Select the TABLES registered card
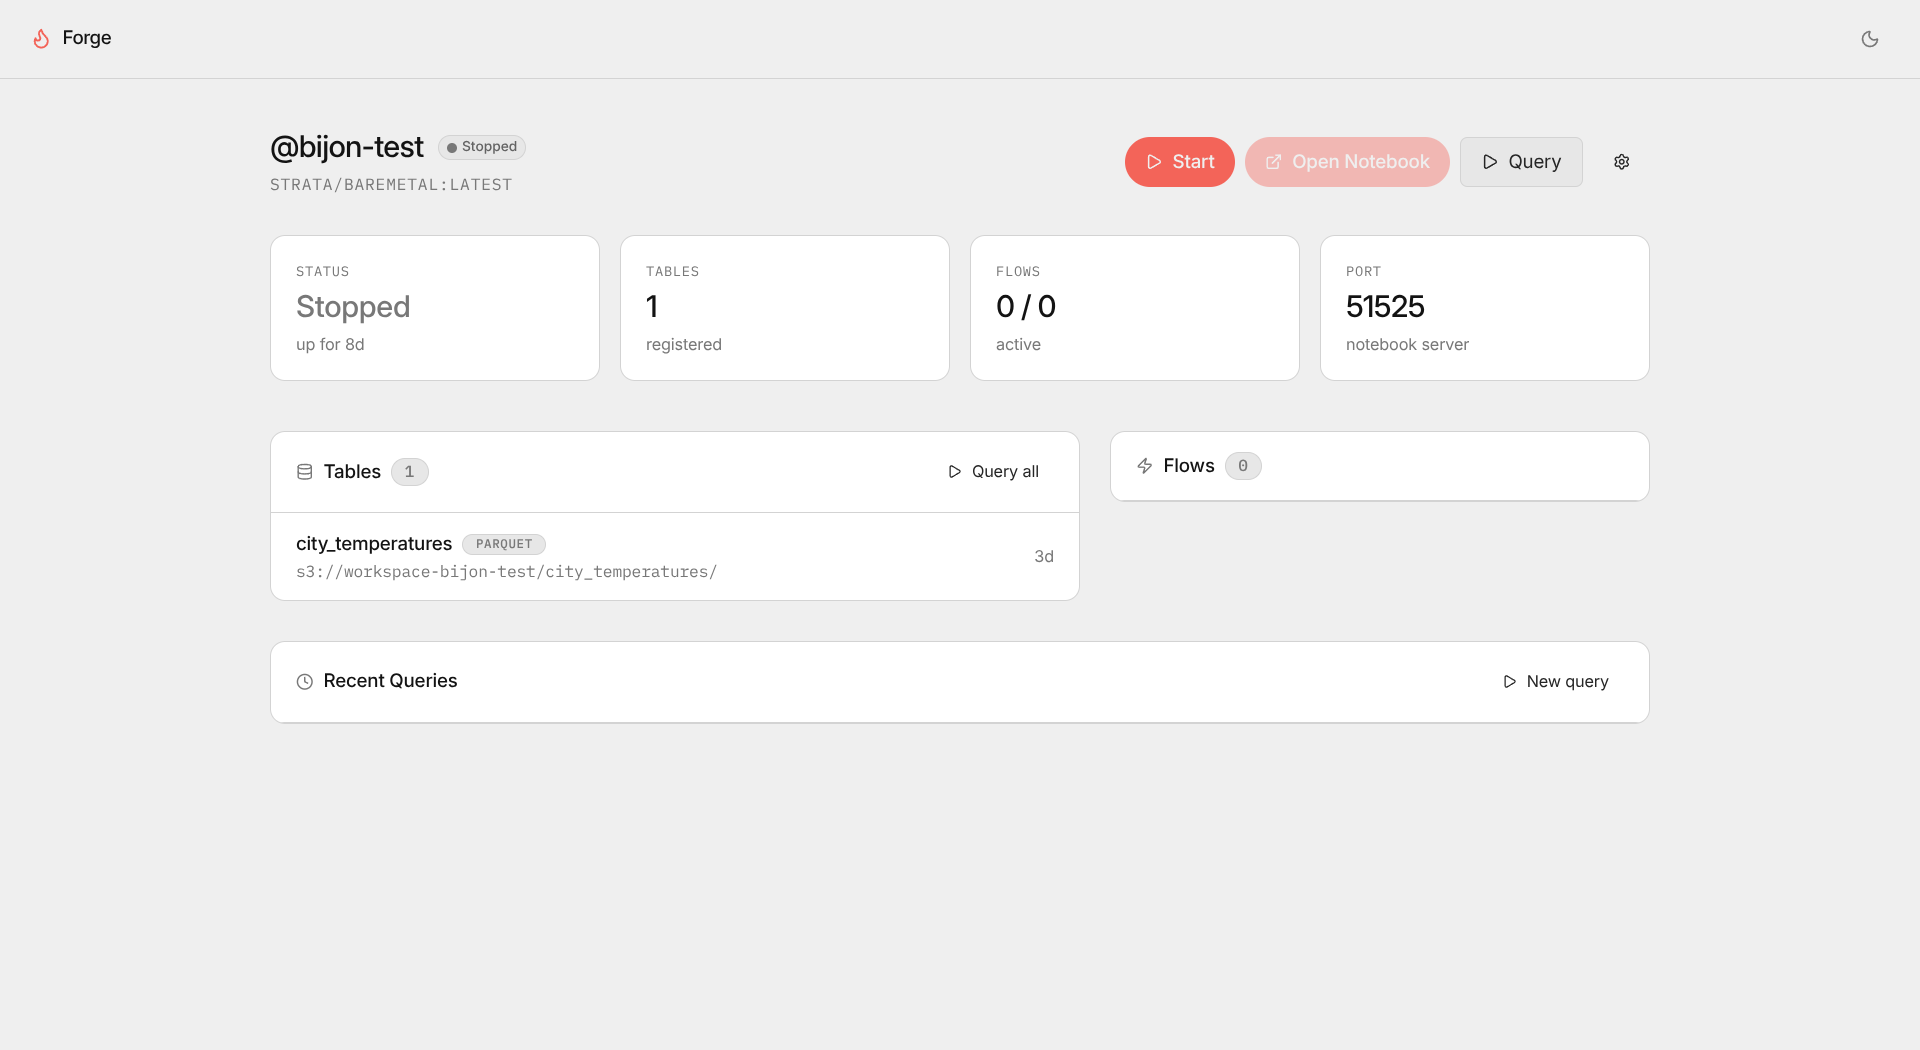 tap(785, 308)
